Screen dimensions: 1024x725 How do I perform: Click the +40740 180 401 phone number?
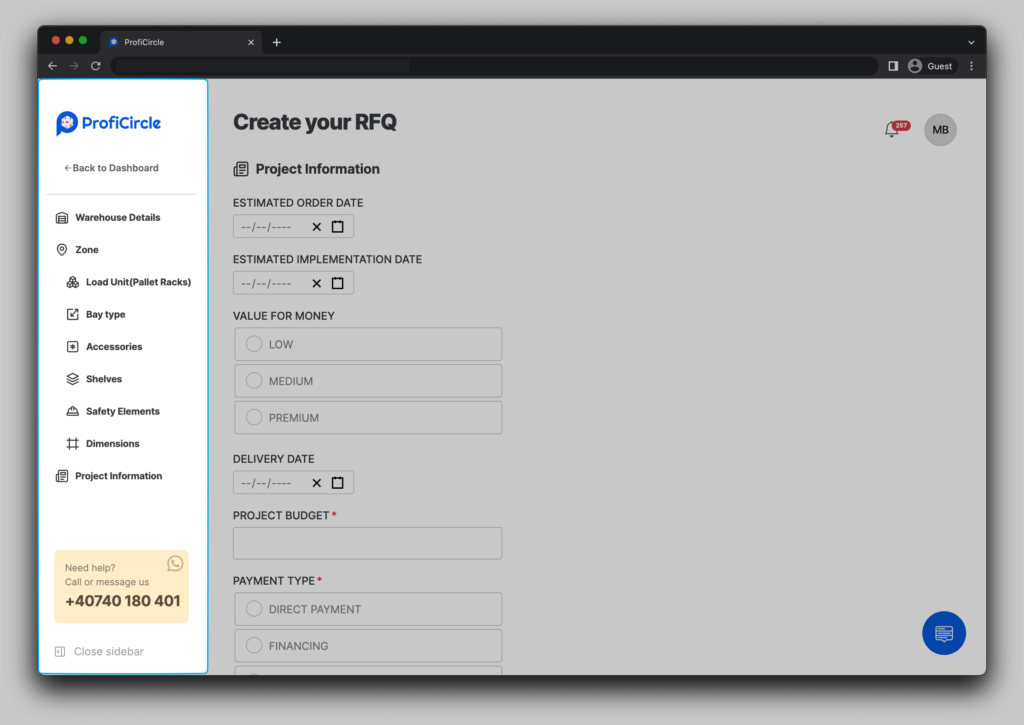tap(123, 601)
